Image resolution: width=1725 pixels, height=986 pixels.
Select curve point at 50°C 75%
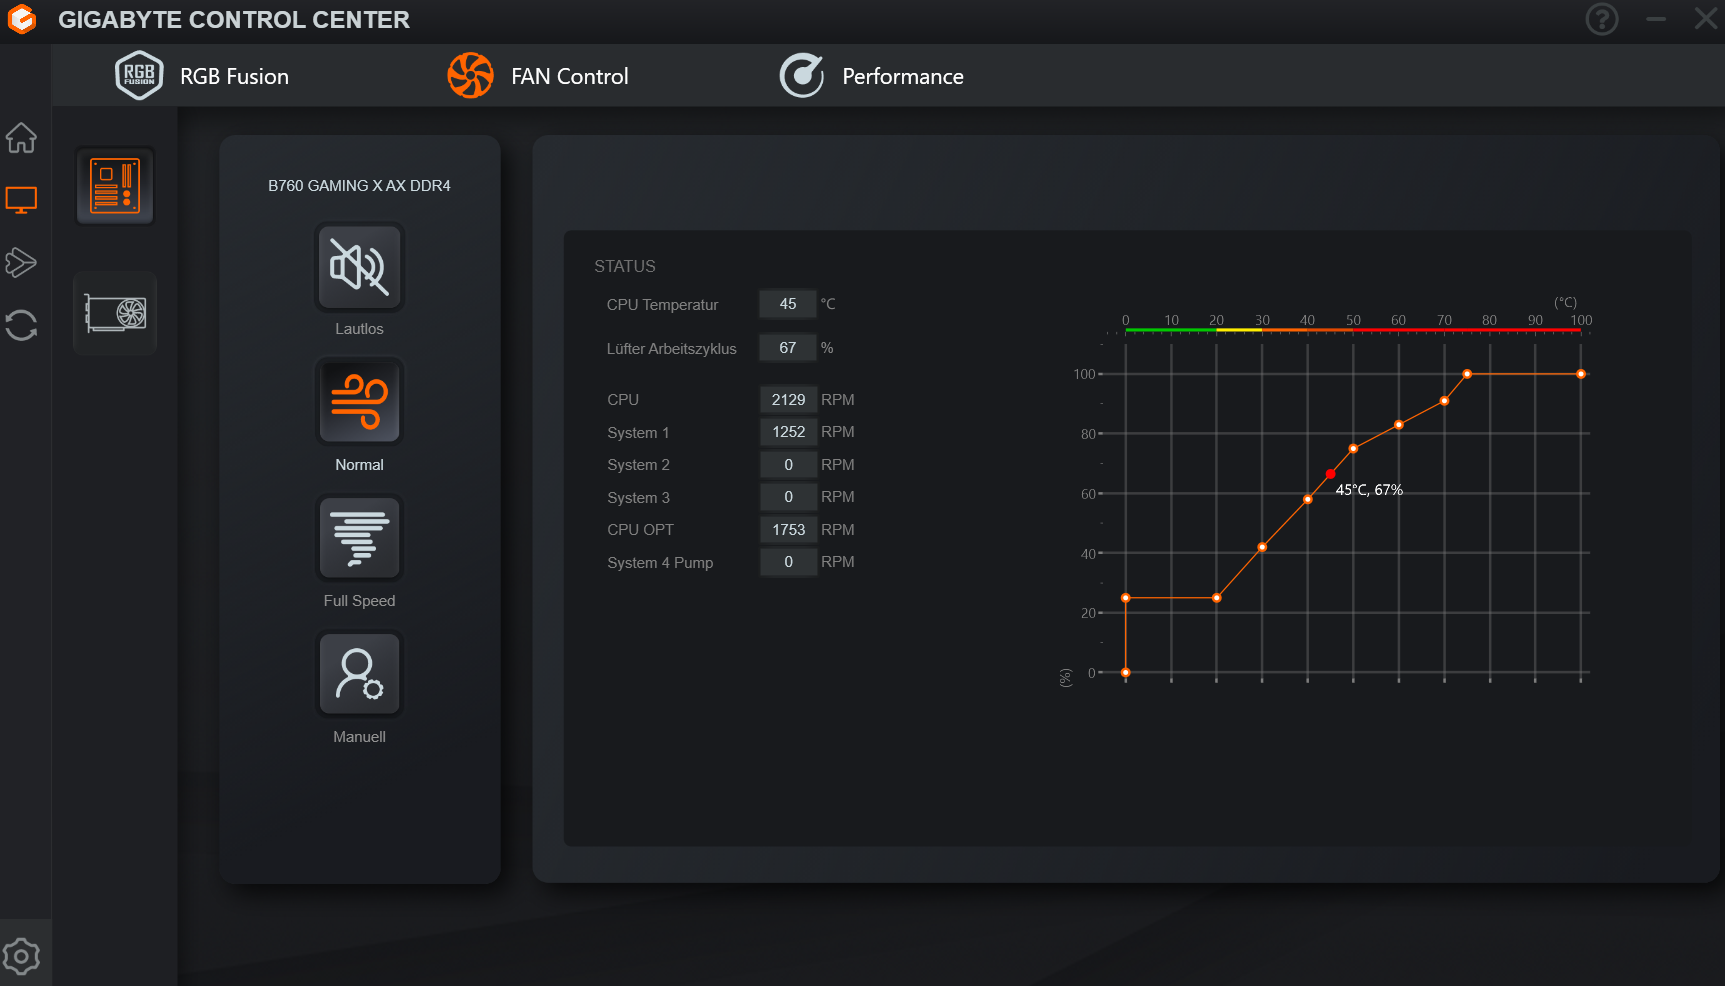1353,449
